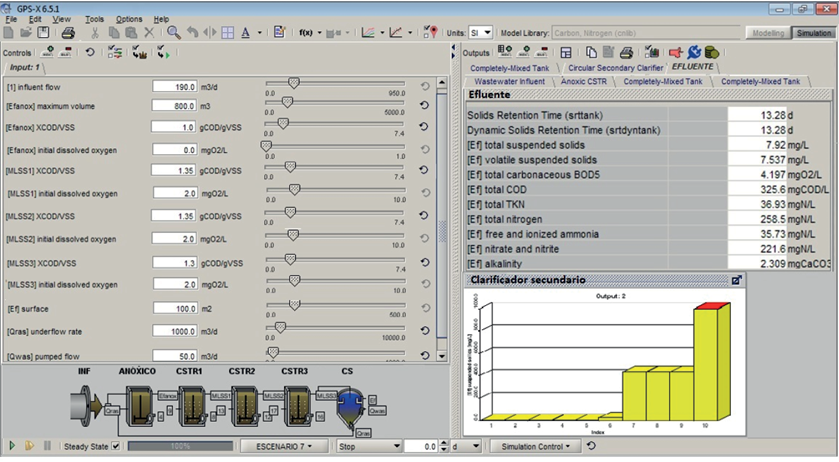Viewport: 839px width, 462px height.
Task: Open the Units dropdown
Action: 481,33
